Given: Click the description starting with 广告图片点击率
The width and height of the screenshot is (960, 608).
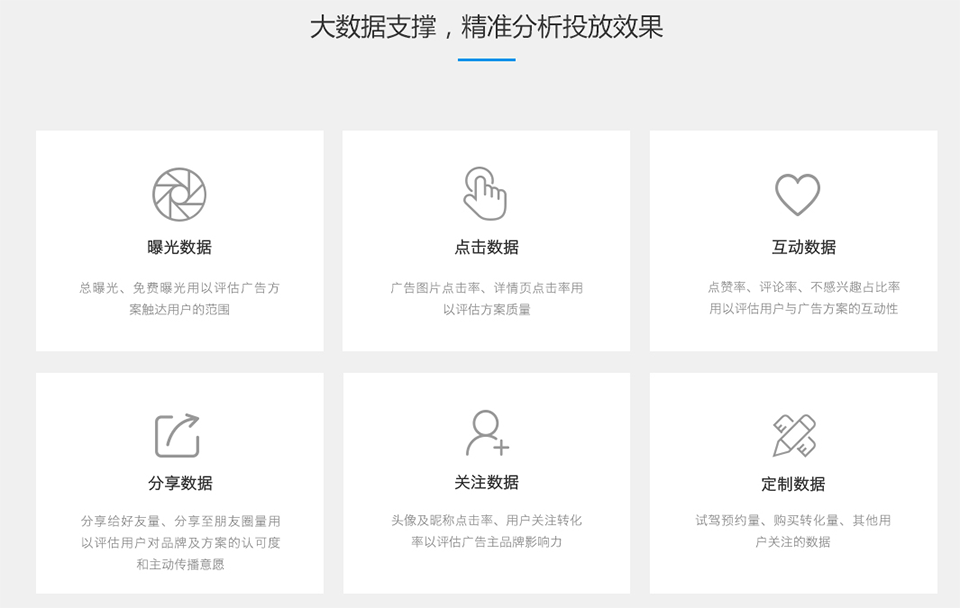Looking at the screenshot, I should [486, 298].
